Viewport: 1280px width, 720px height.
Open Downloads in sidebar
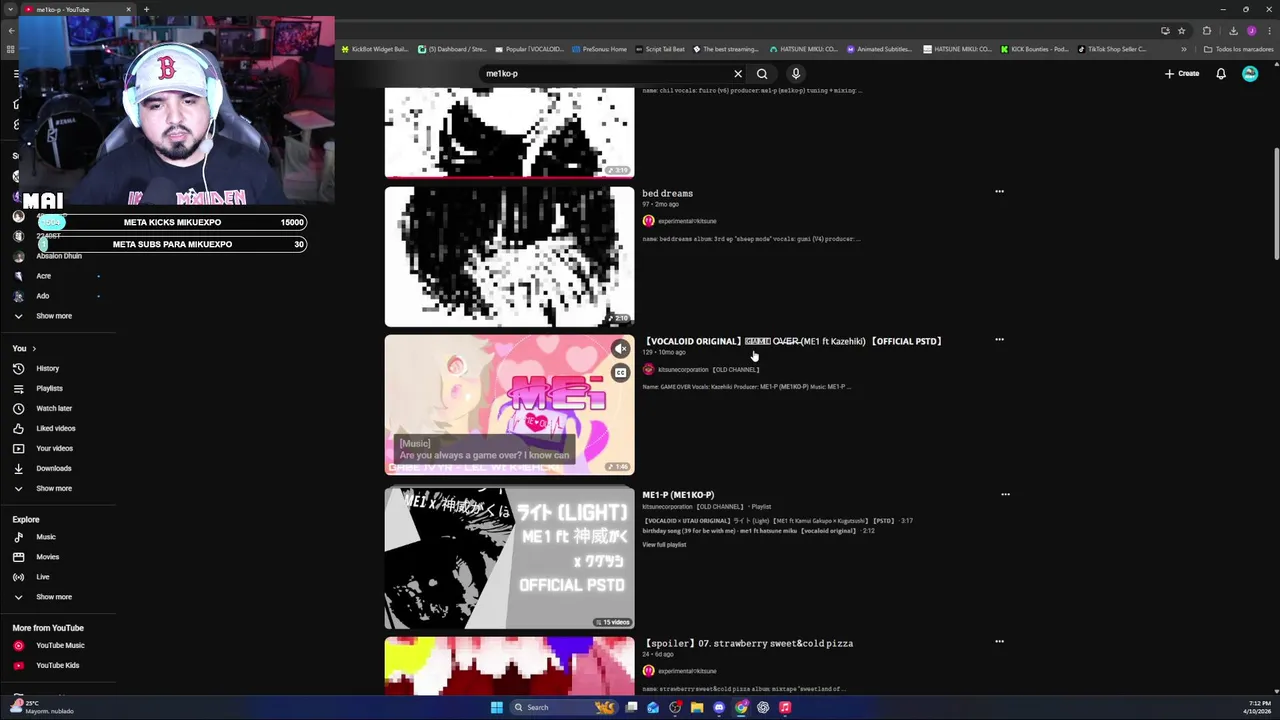[54, 469]
